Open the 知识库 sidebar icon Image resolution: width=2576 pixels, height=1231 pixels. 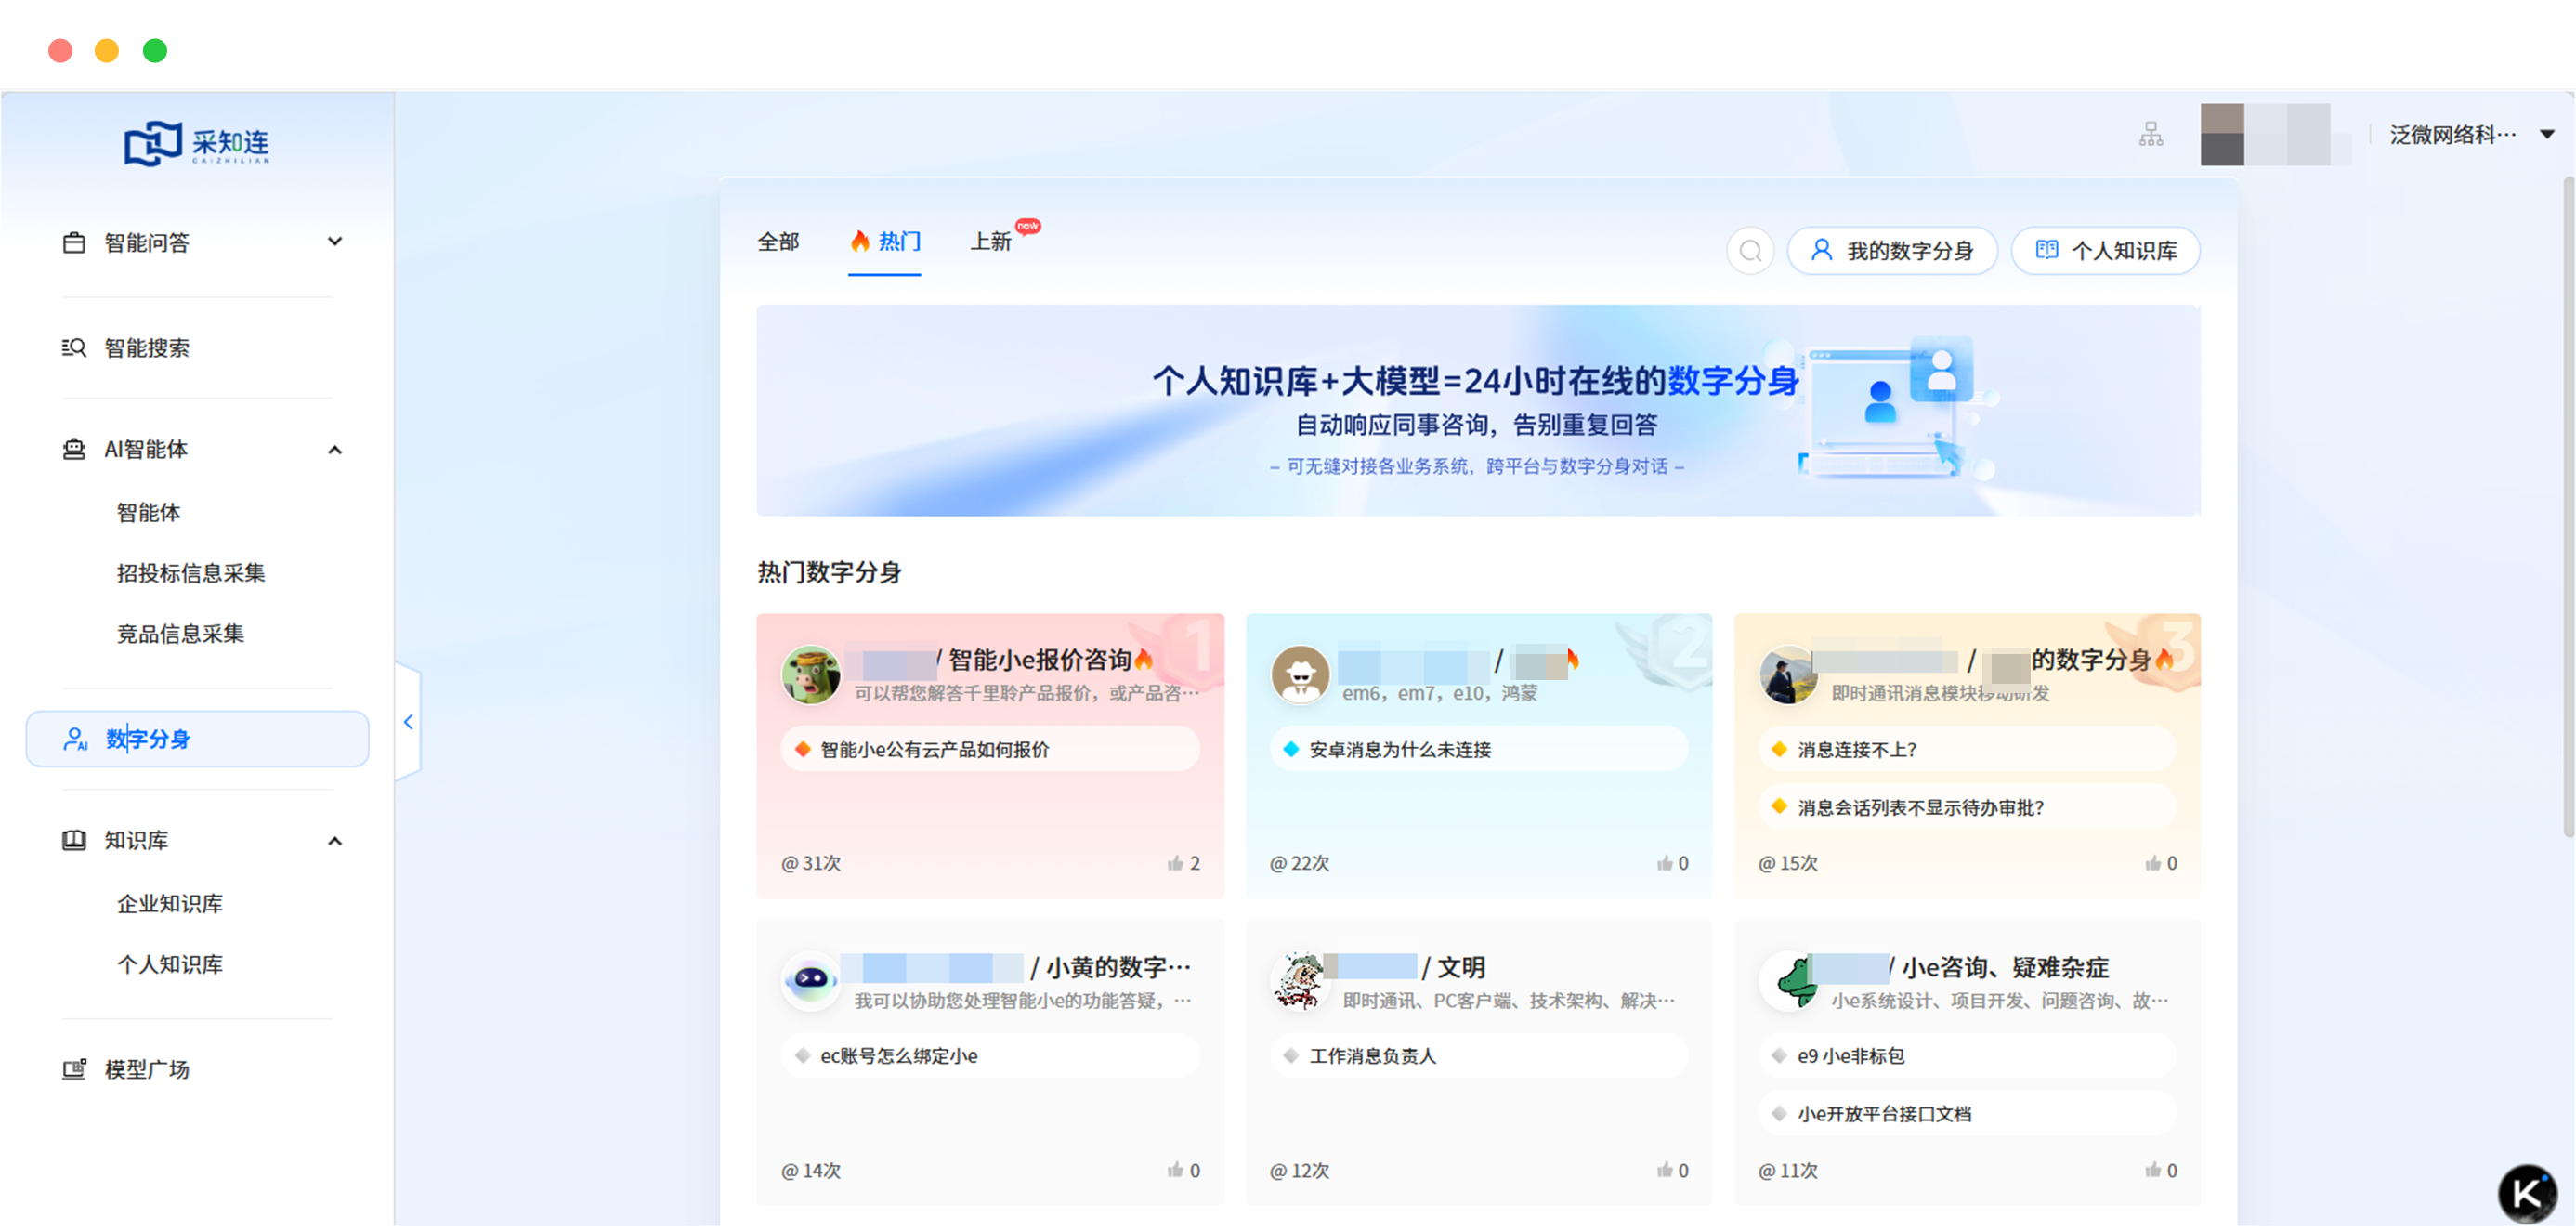point(74,840)
